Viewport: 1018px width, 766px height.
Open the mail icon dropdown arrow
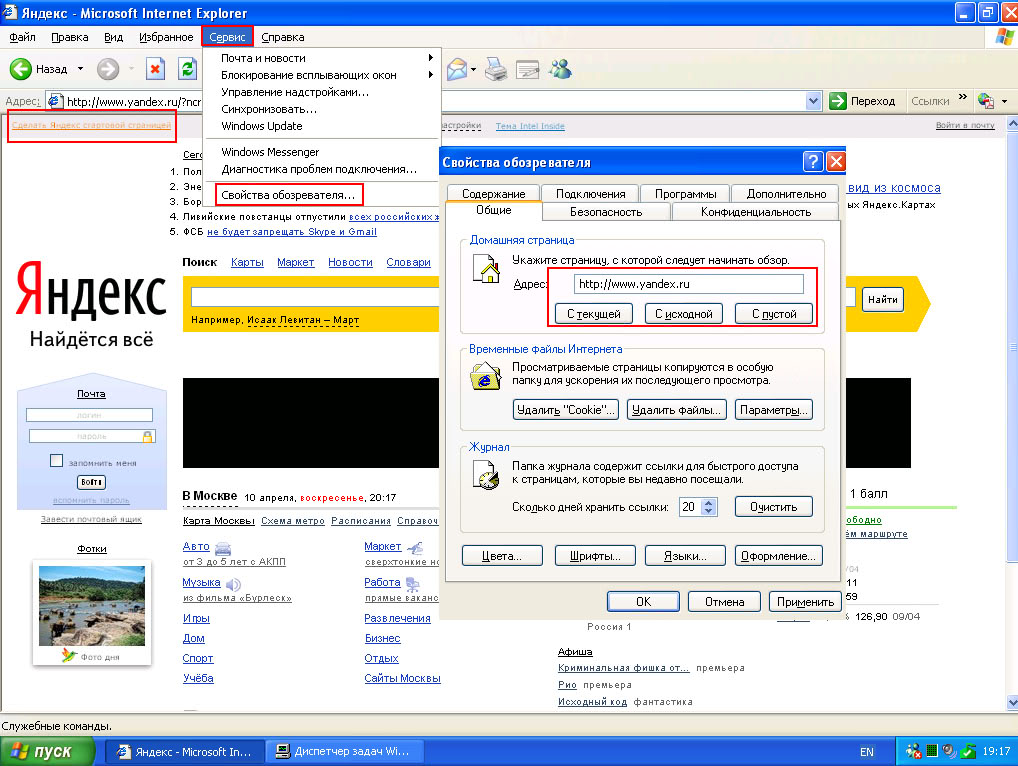[473, 69]
